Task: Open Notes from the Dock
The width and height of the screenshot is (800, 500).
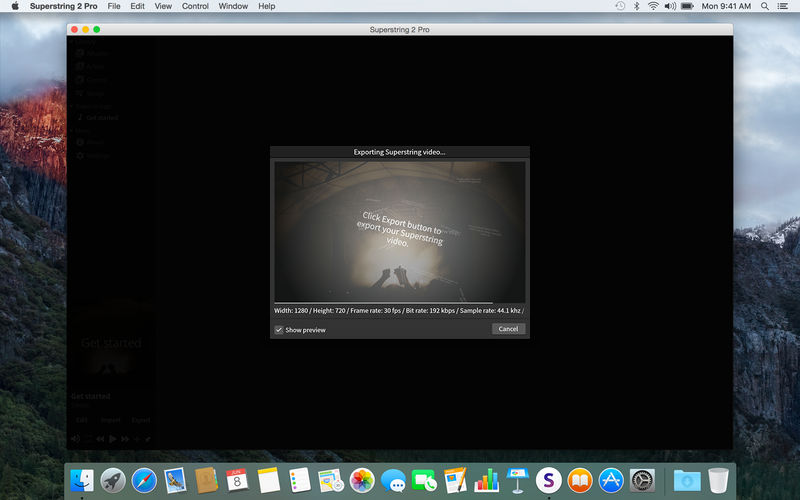Action: pyautogui.click(x=268, y=480)
